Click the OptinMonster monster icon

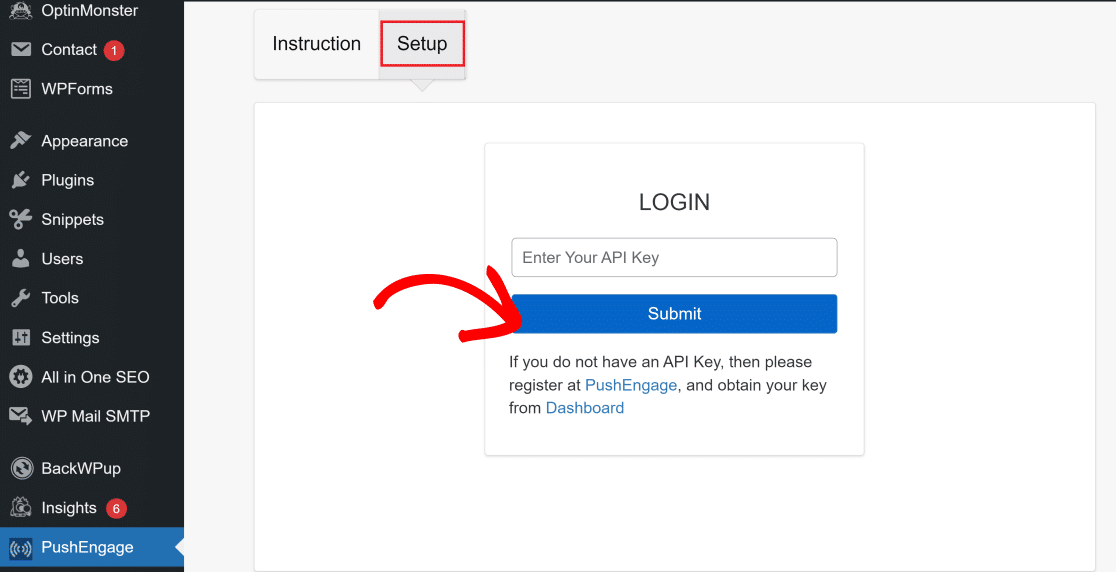[20, 11]
